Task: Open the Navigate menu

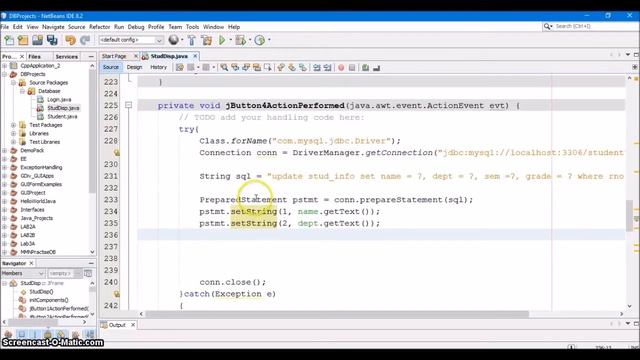Action: 53,27
